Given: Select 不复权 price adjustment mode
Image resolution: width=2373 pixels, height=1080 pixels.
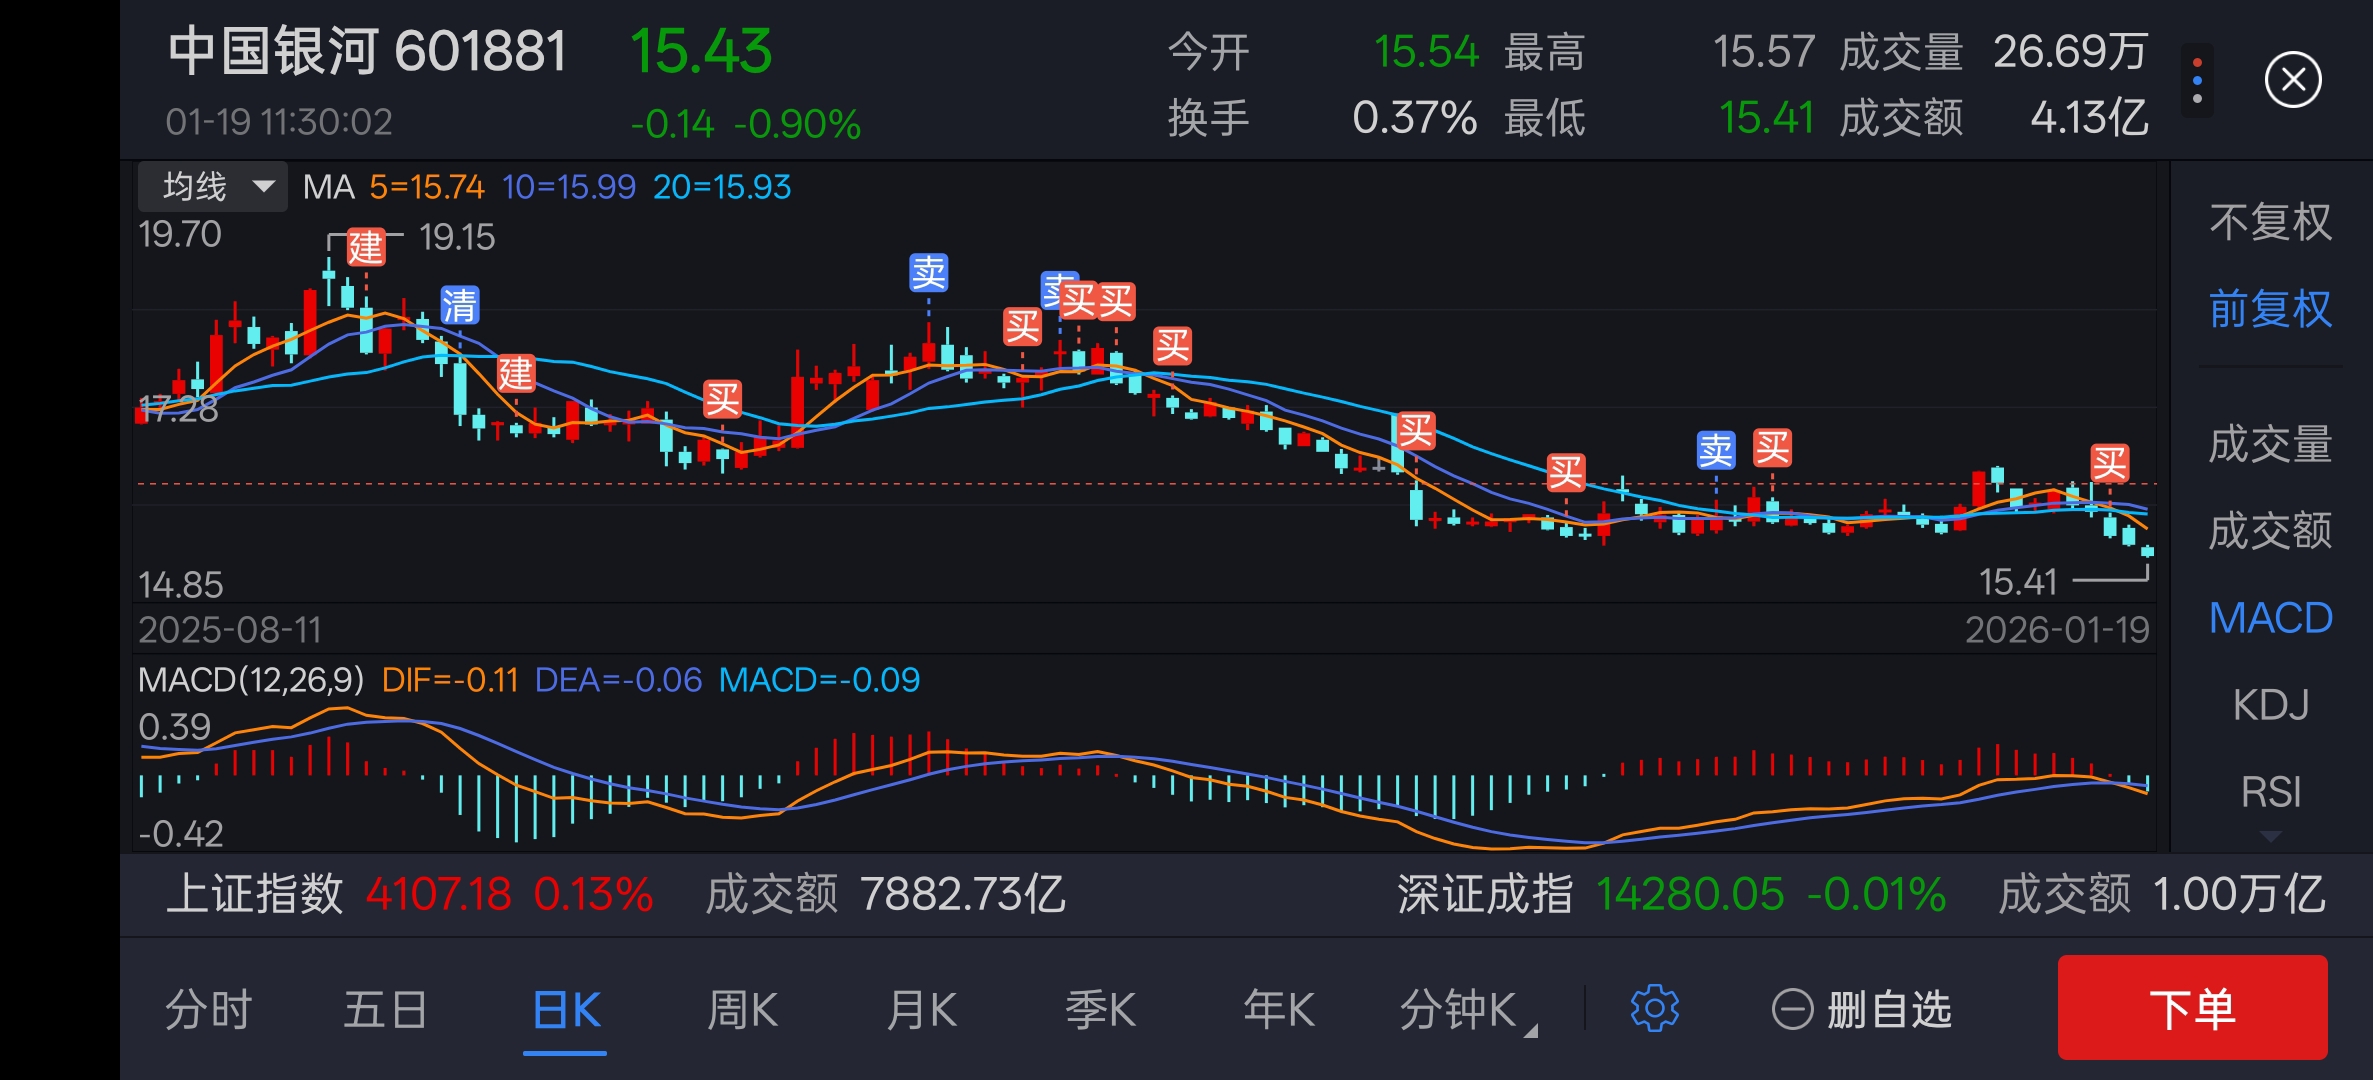Looking at the screenshot, I should [x=2270, y=222].
